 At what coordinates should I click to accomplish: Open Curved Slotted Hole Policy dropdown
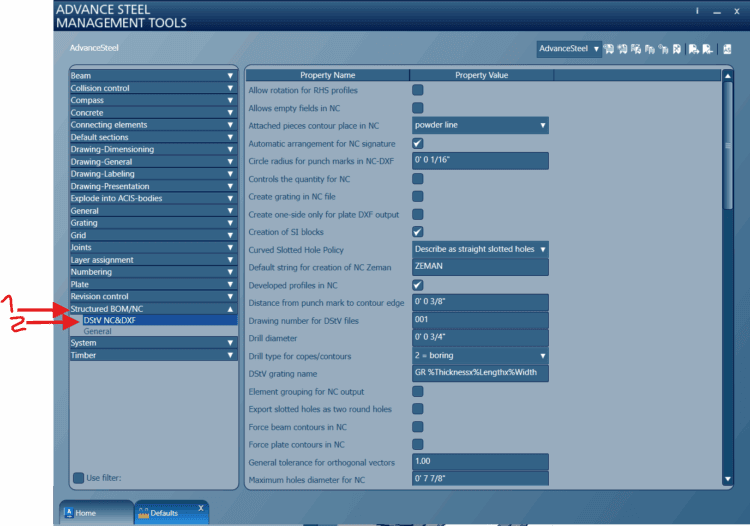480,249
